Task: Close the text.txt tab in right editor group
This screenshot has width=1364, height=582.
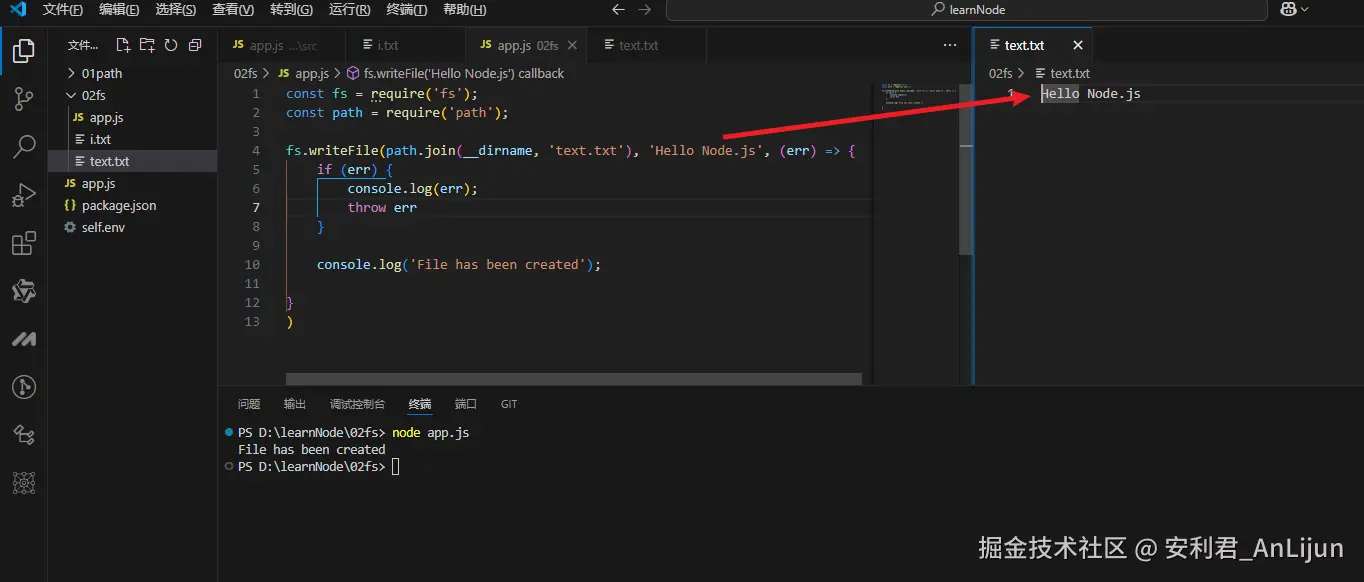Action: click(x=1078, y=45)
